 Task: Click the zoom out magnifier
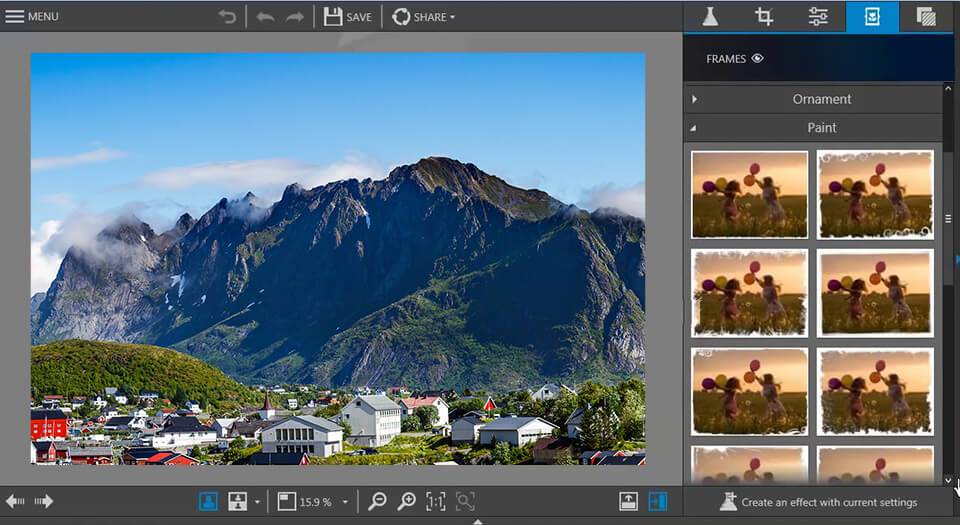(x=377, y=502)
